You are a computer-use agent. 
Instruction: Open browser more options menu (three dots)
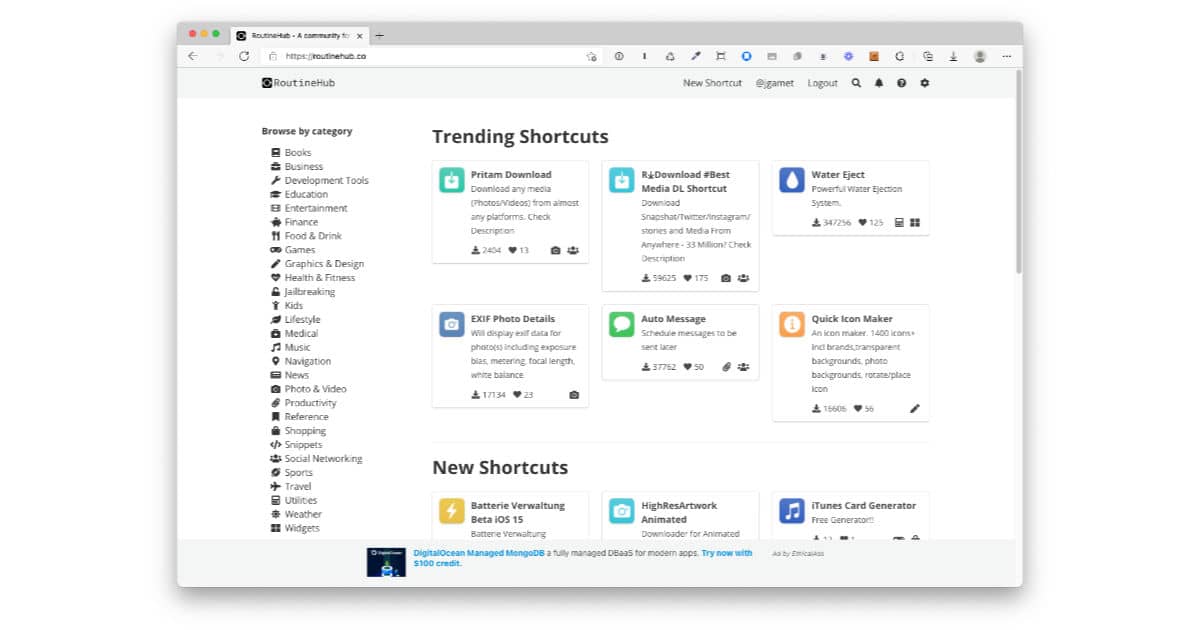pos(1006,56)
